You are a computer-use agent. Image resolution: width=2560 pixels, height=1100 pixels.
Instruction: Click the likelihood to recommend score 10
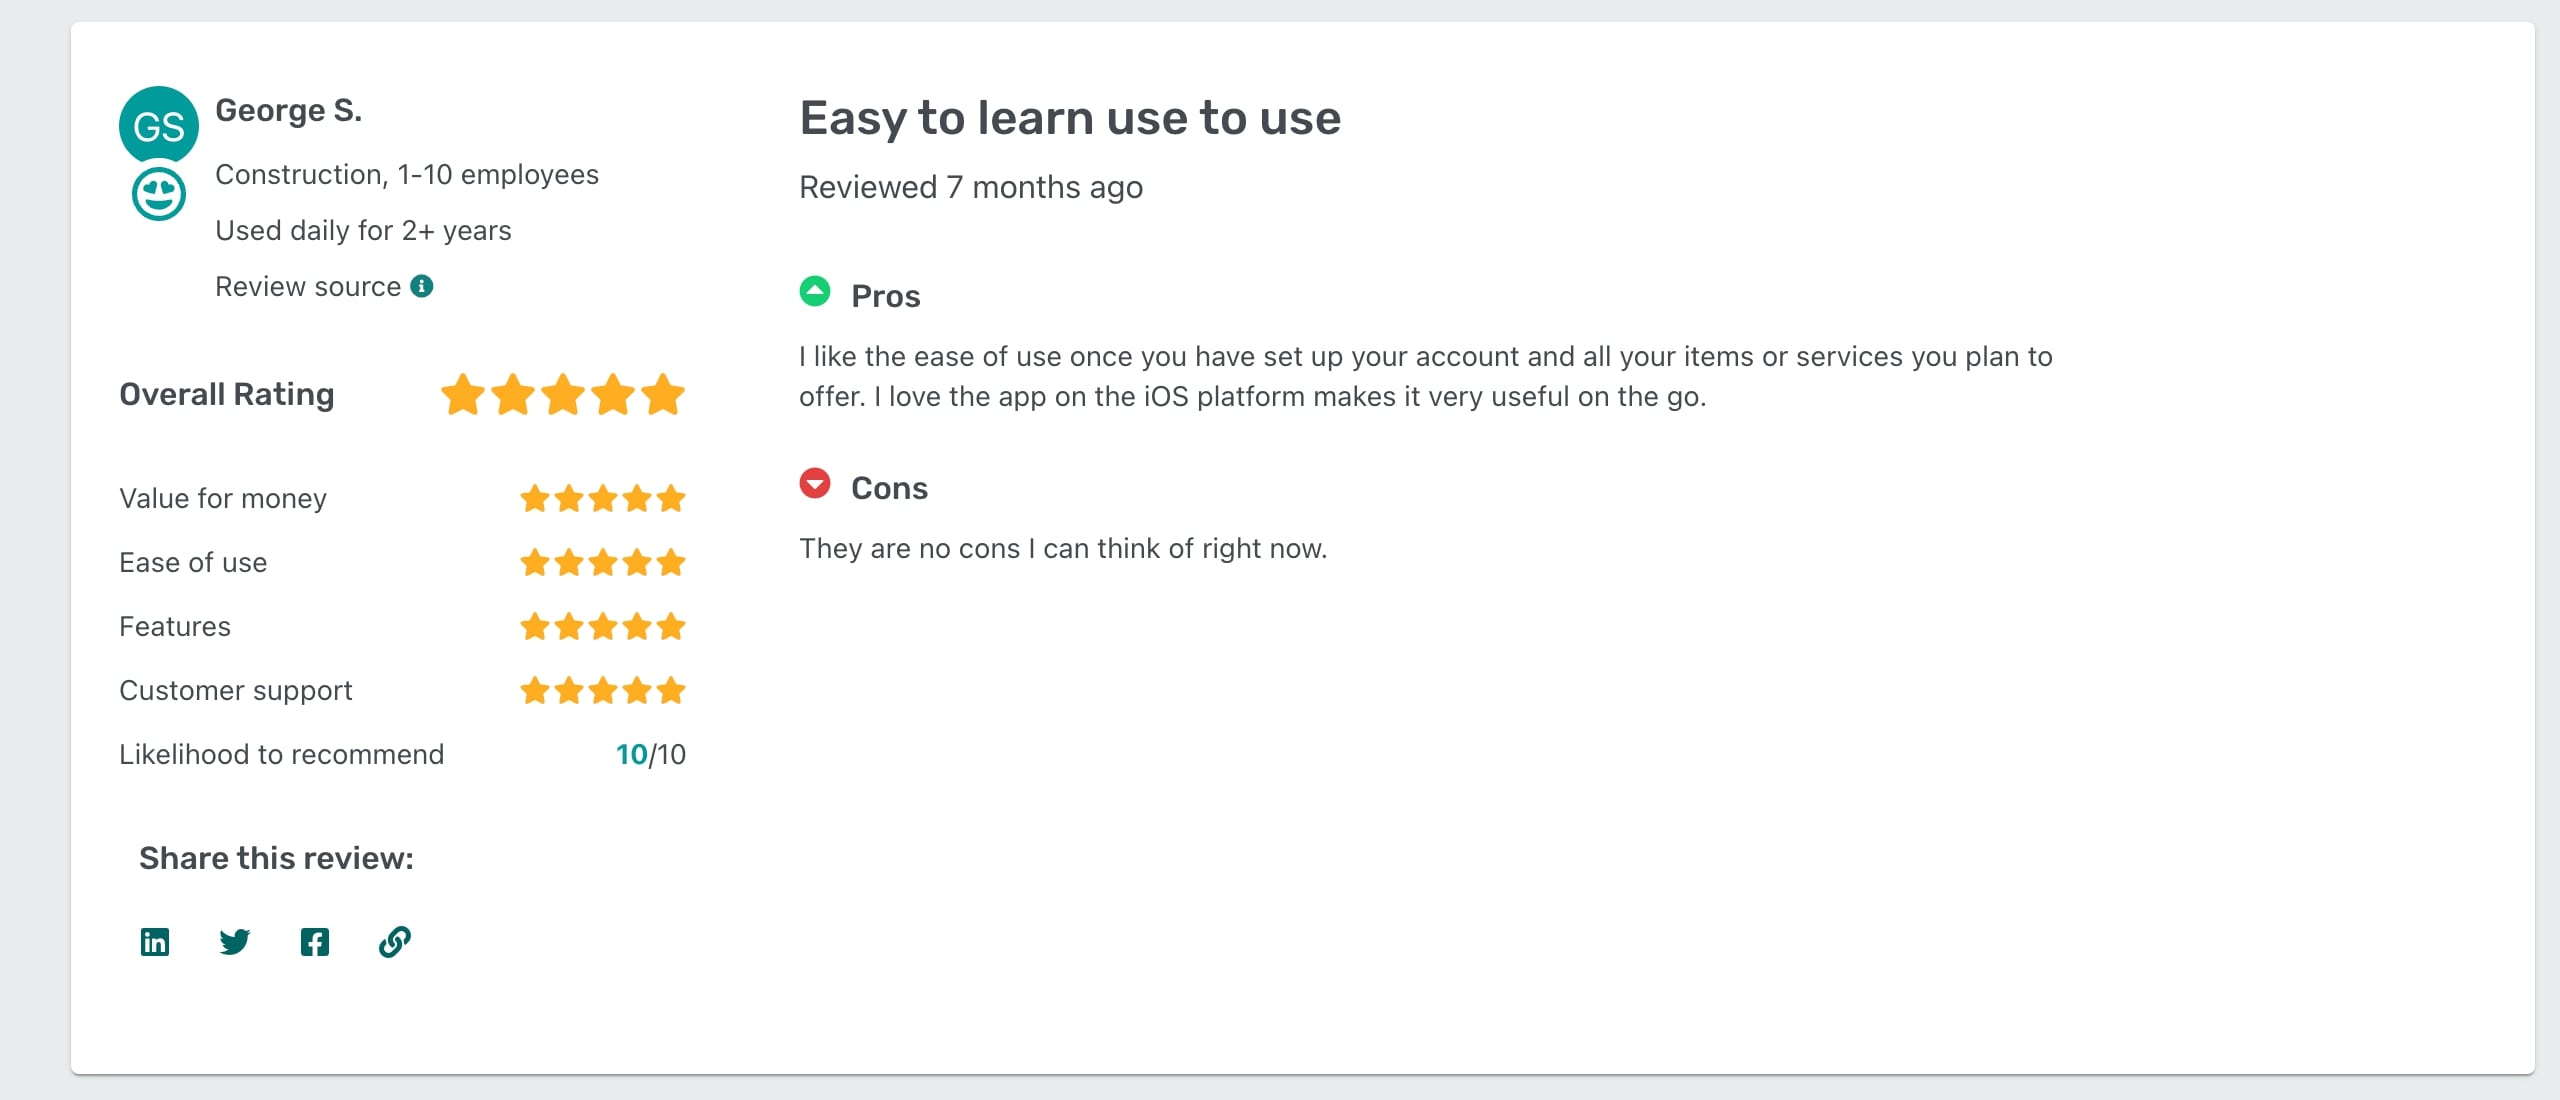tap(631, 754)
